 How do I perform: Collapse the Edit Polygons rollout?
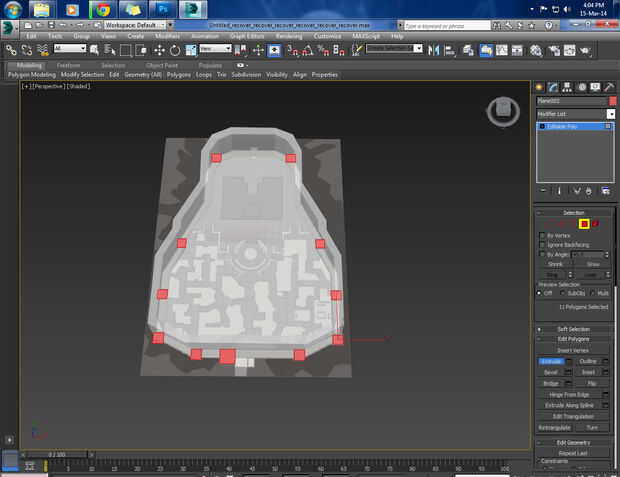tap(573, 339)
